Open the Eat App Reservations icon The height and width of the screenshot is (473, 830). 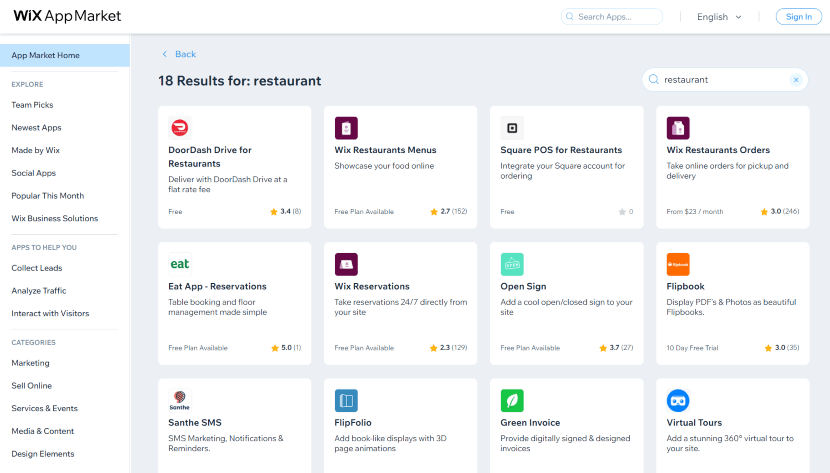[180, 264]
